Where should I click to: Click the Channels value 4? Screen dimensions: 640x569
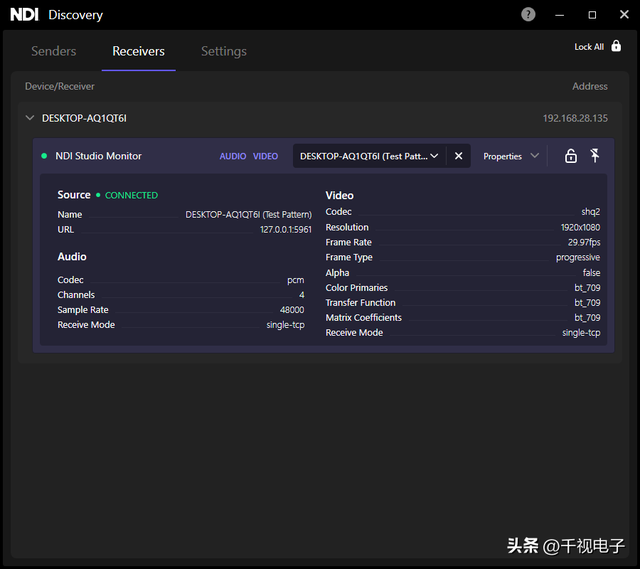(302, 295)
